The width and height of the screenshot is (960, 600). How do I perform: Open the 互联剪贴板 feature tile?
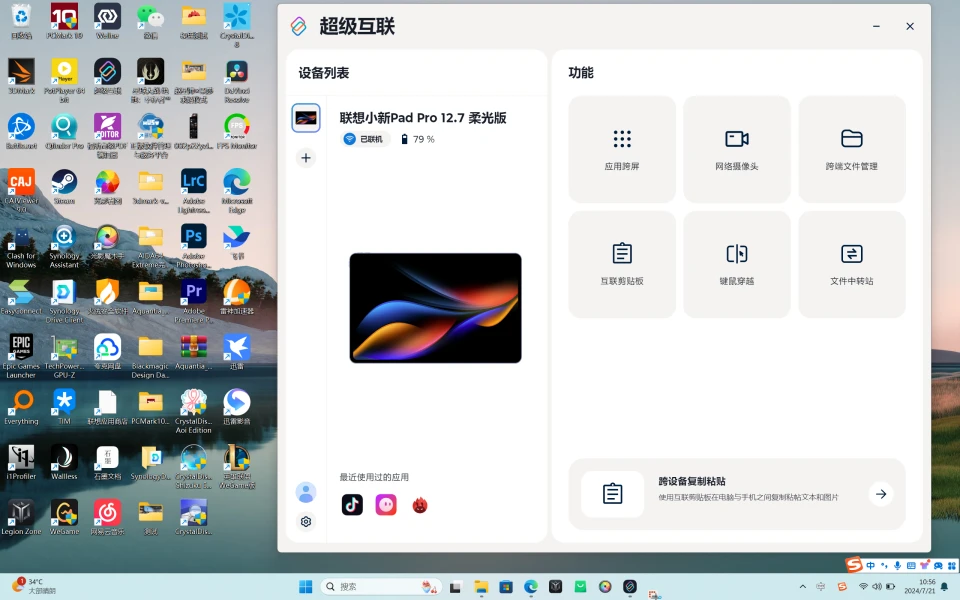click(x=622, y=264)
